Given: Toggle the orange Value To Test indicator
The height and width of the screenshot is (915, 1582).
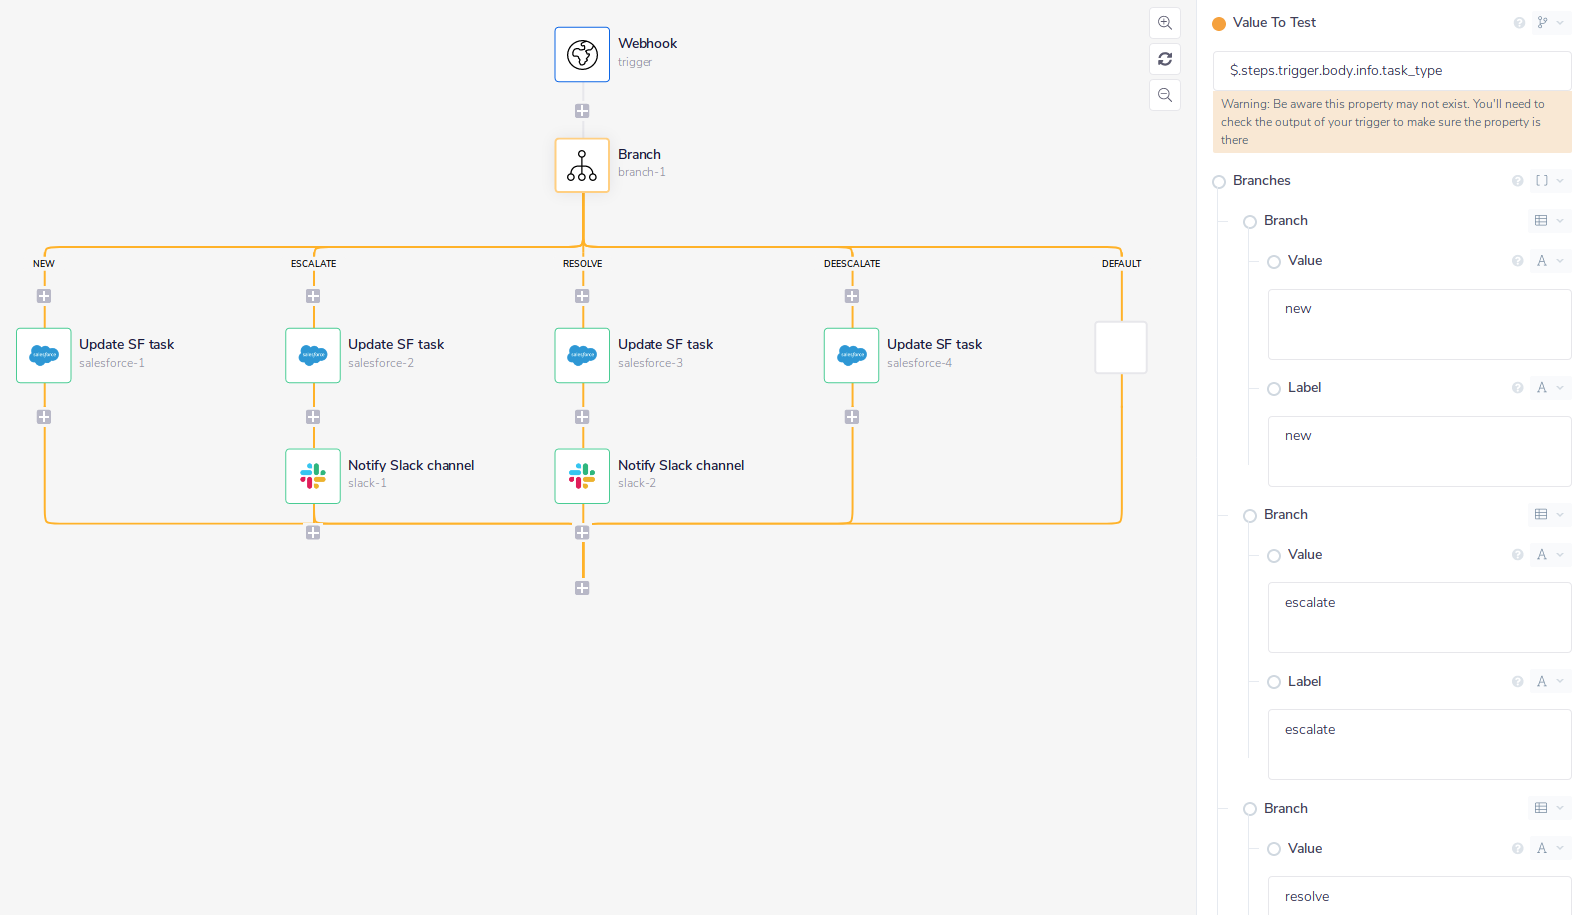Looking at the screenshot, I should 1219,24.
